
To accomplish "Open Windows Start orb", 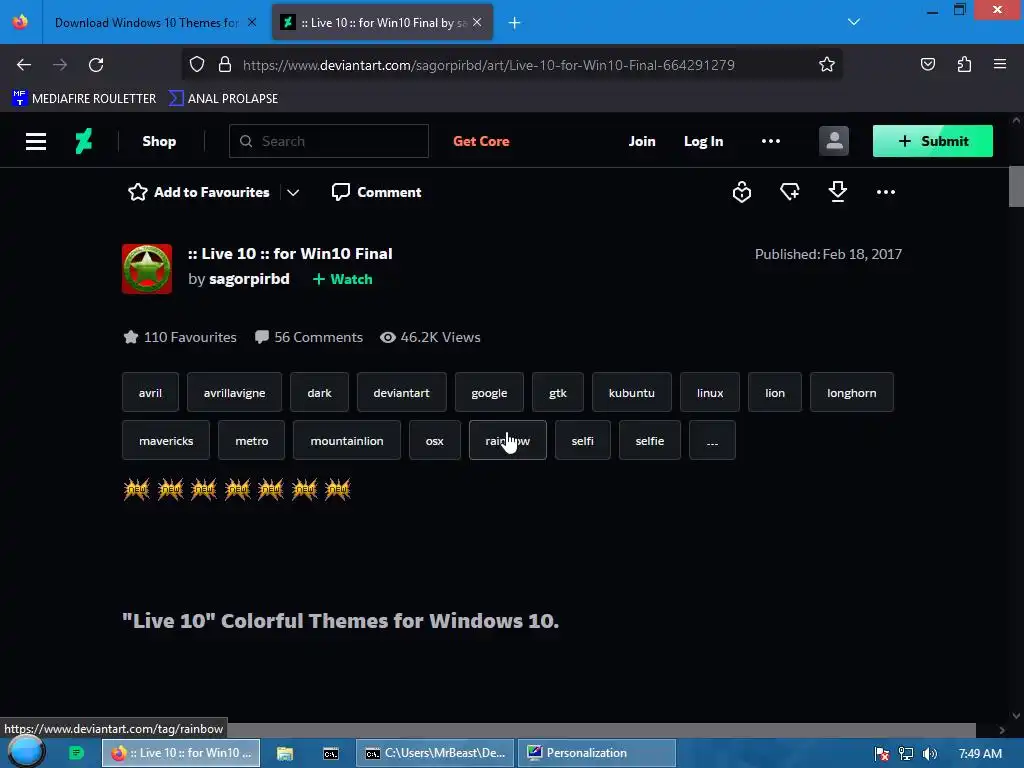I will pos(26,752).
